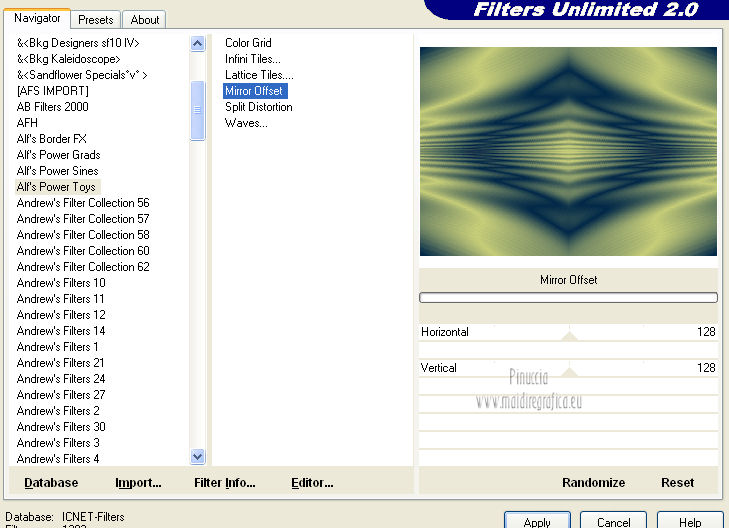This screenshot has width=729, height=528.
Task: Select the Lattice Tiles.... filter
Action: click(x=259, y=75)
